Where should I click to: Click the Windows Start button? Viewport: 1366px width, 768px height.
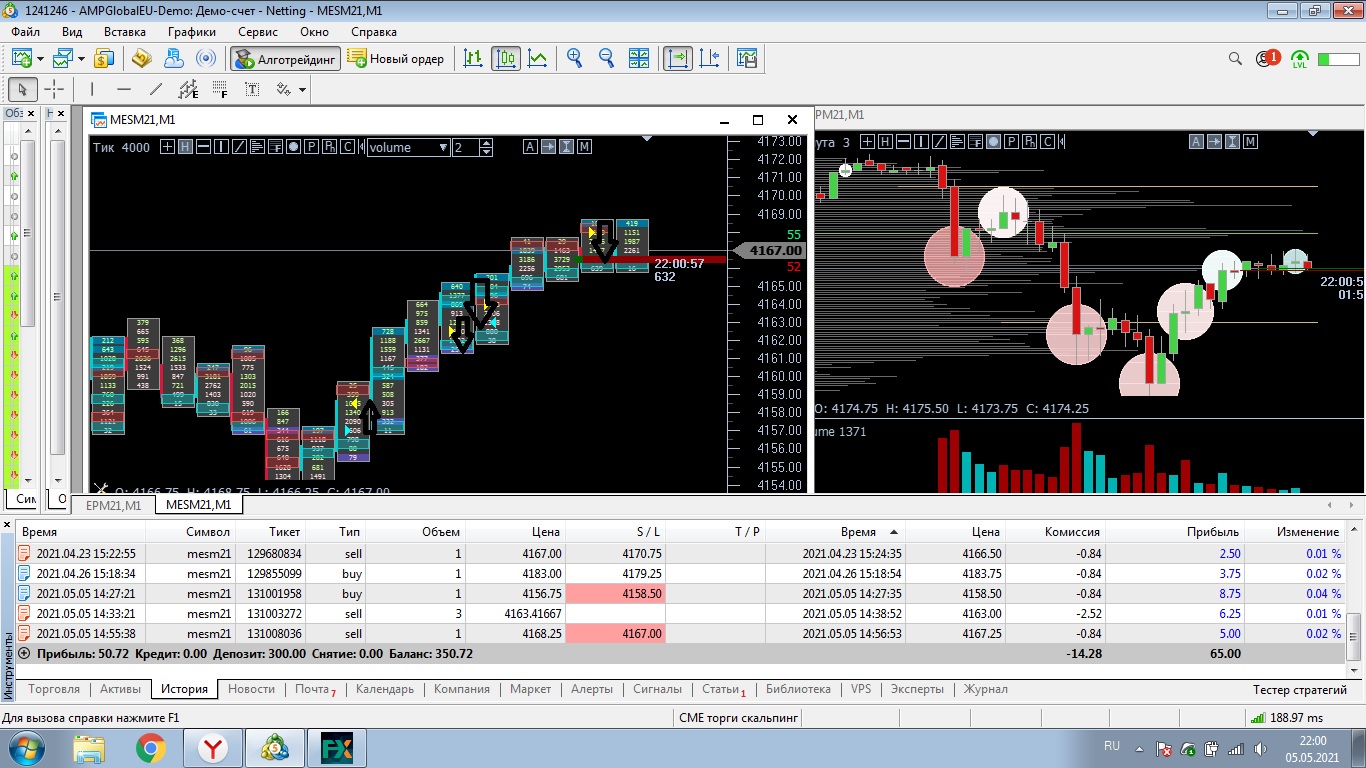tap(24, 747)
